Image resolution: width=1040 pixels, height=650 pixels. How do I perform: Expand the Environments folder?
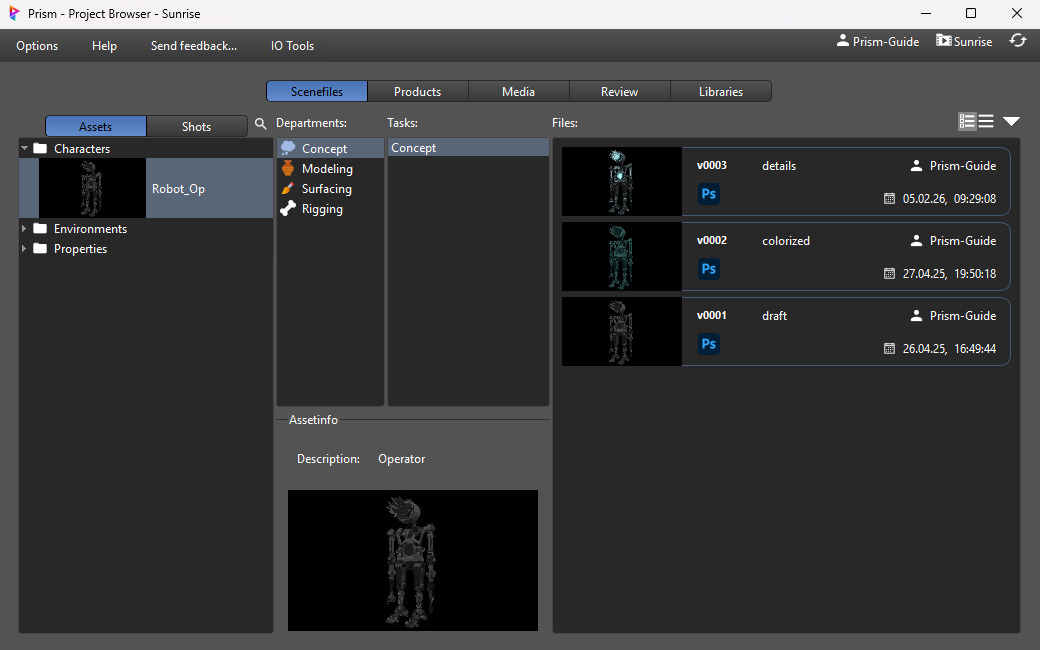[25, 229]
